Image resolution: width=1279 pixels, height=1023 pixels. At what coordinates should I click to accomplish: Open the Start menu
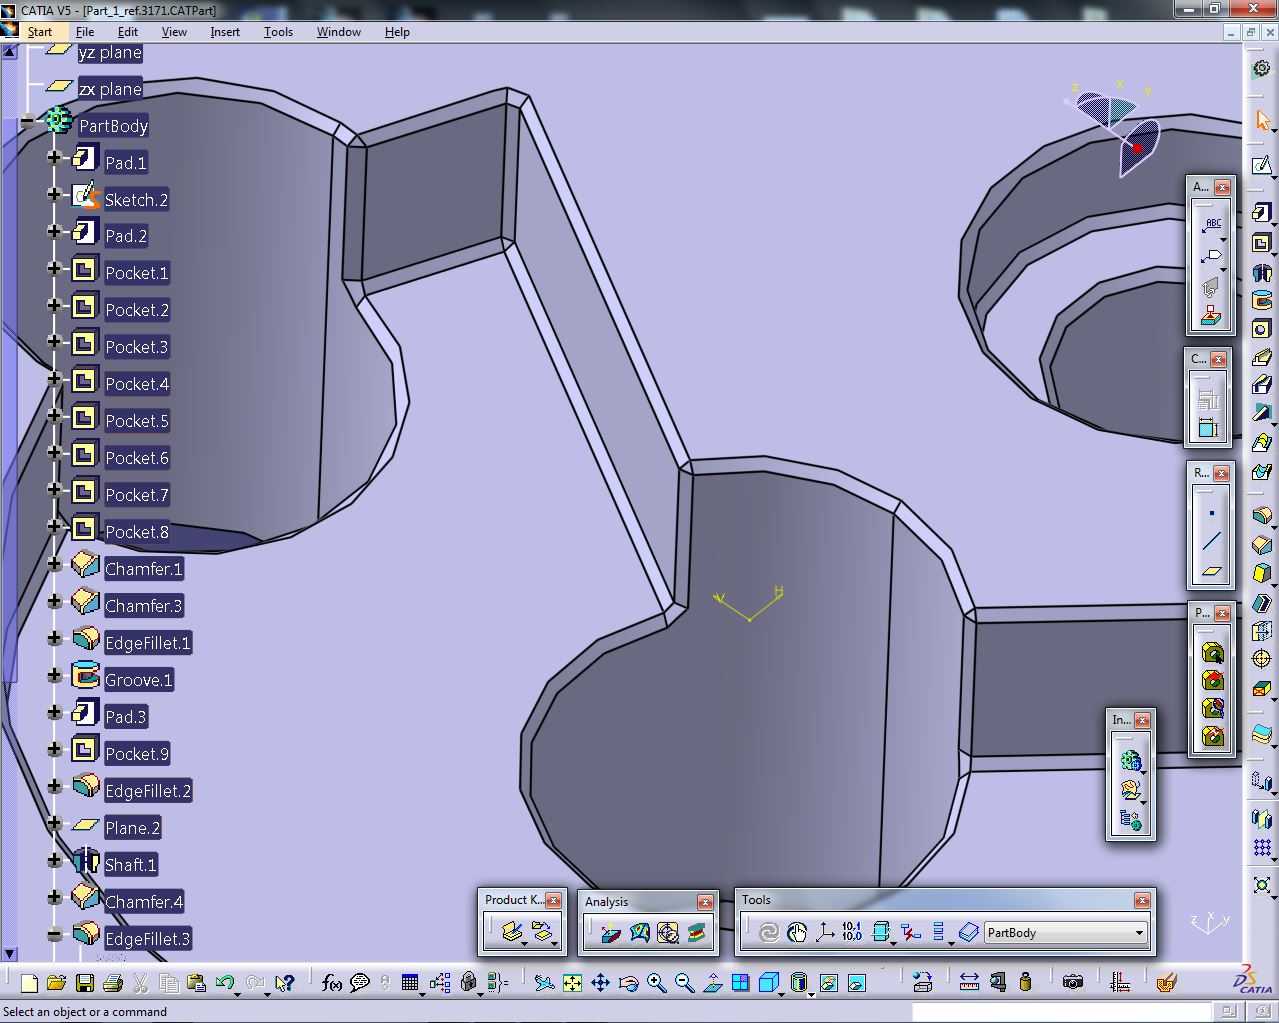(40, 32)
